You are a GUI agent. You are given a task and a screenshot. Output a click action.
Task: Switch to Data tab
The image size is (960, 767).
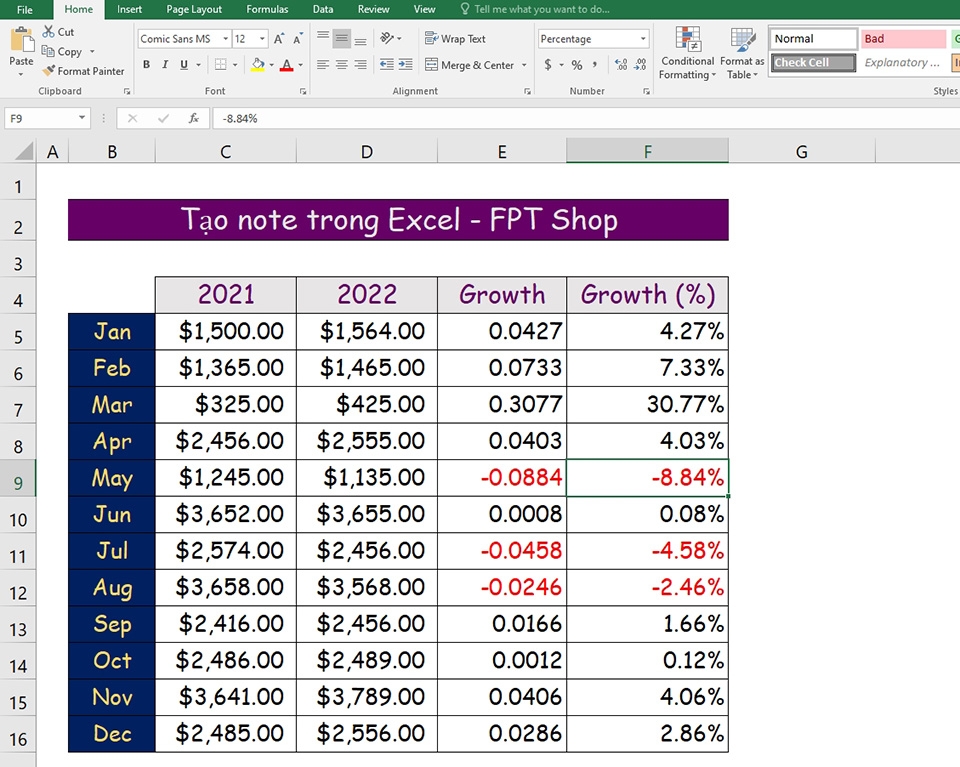[x=323, y=9]
